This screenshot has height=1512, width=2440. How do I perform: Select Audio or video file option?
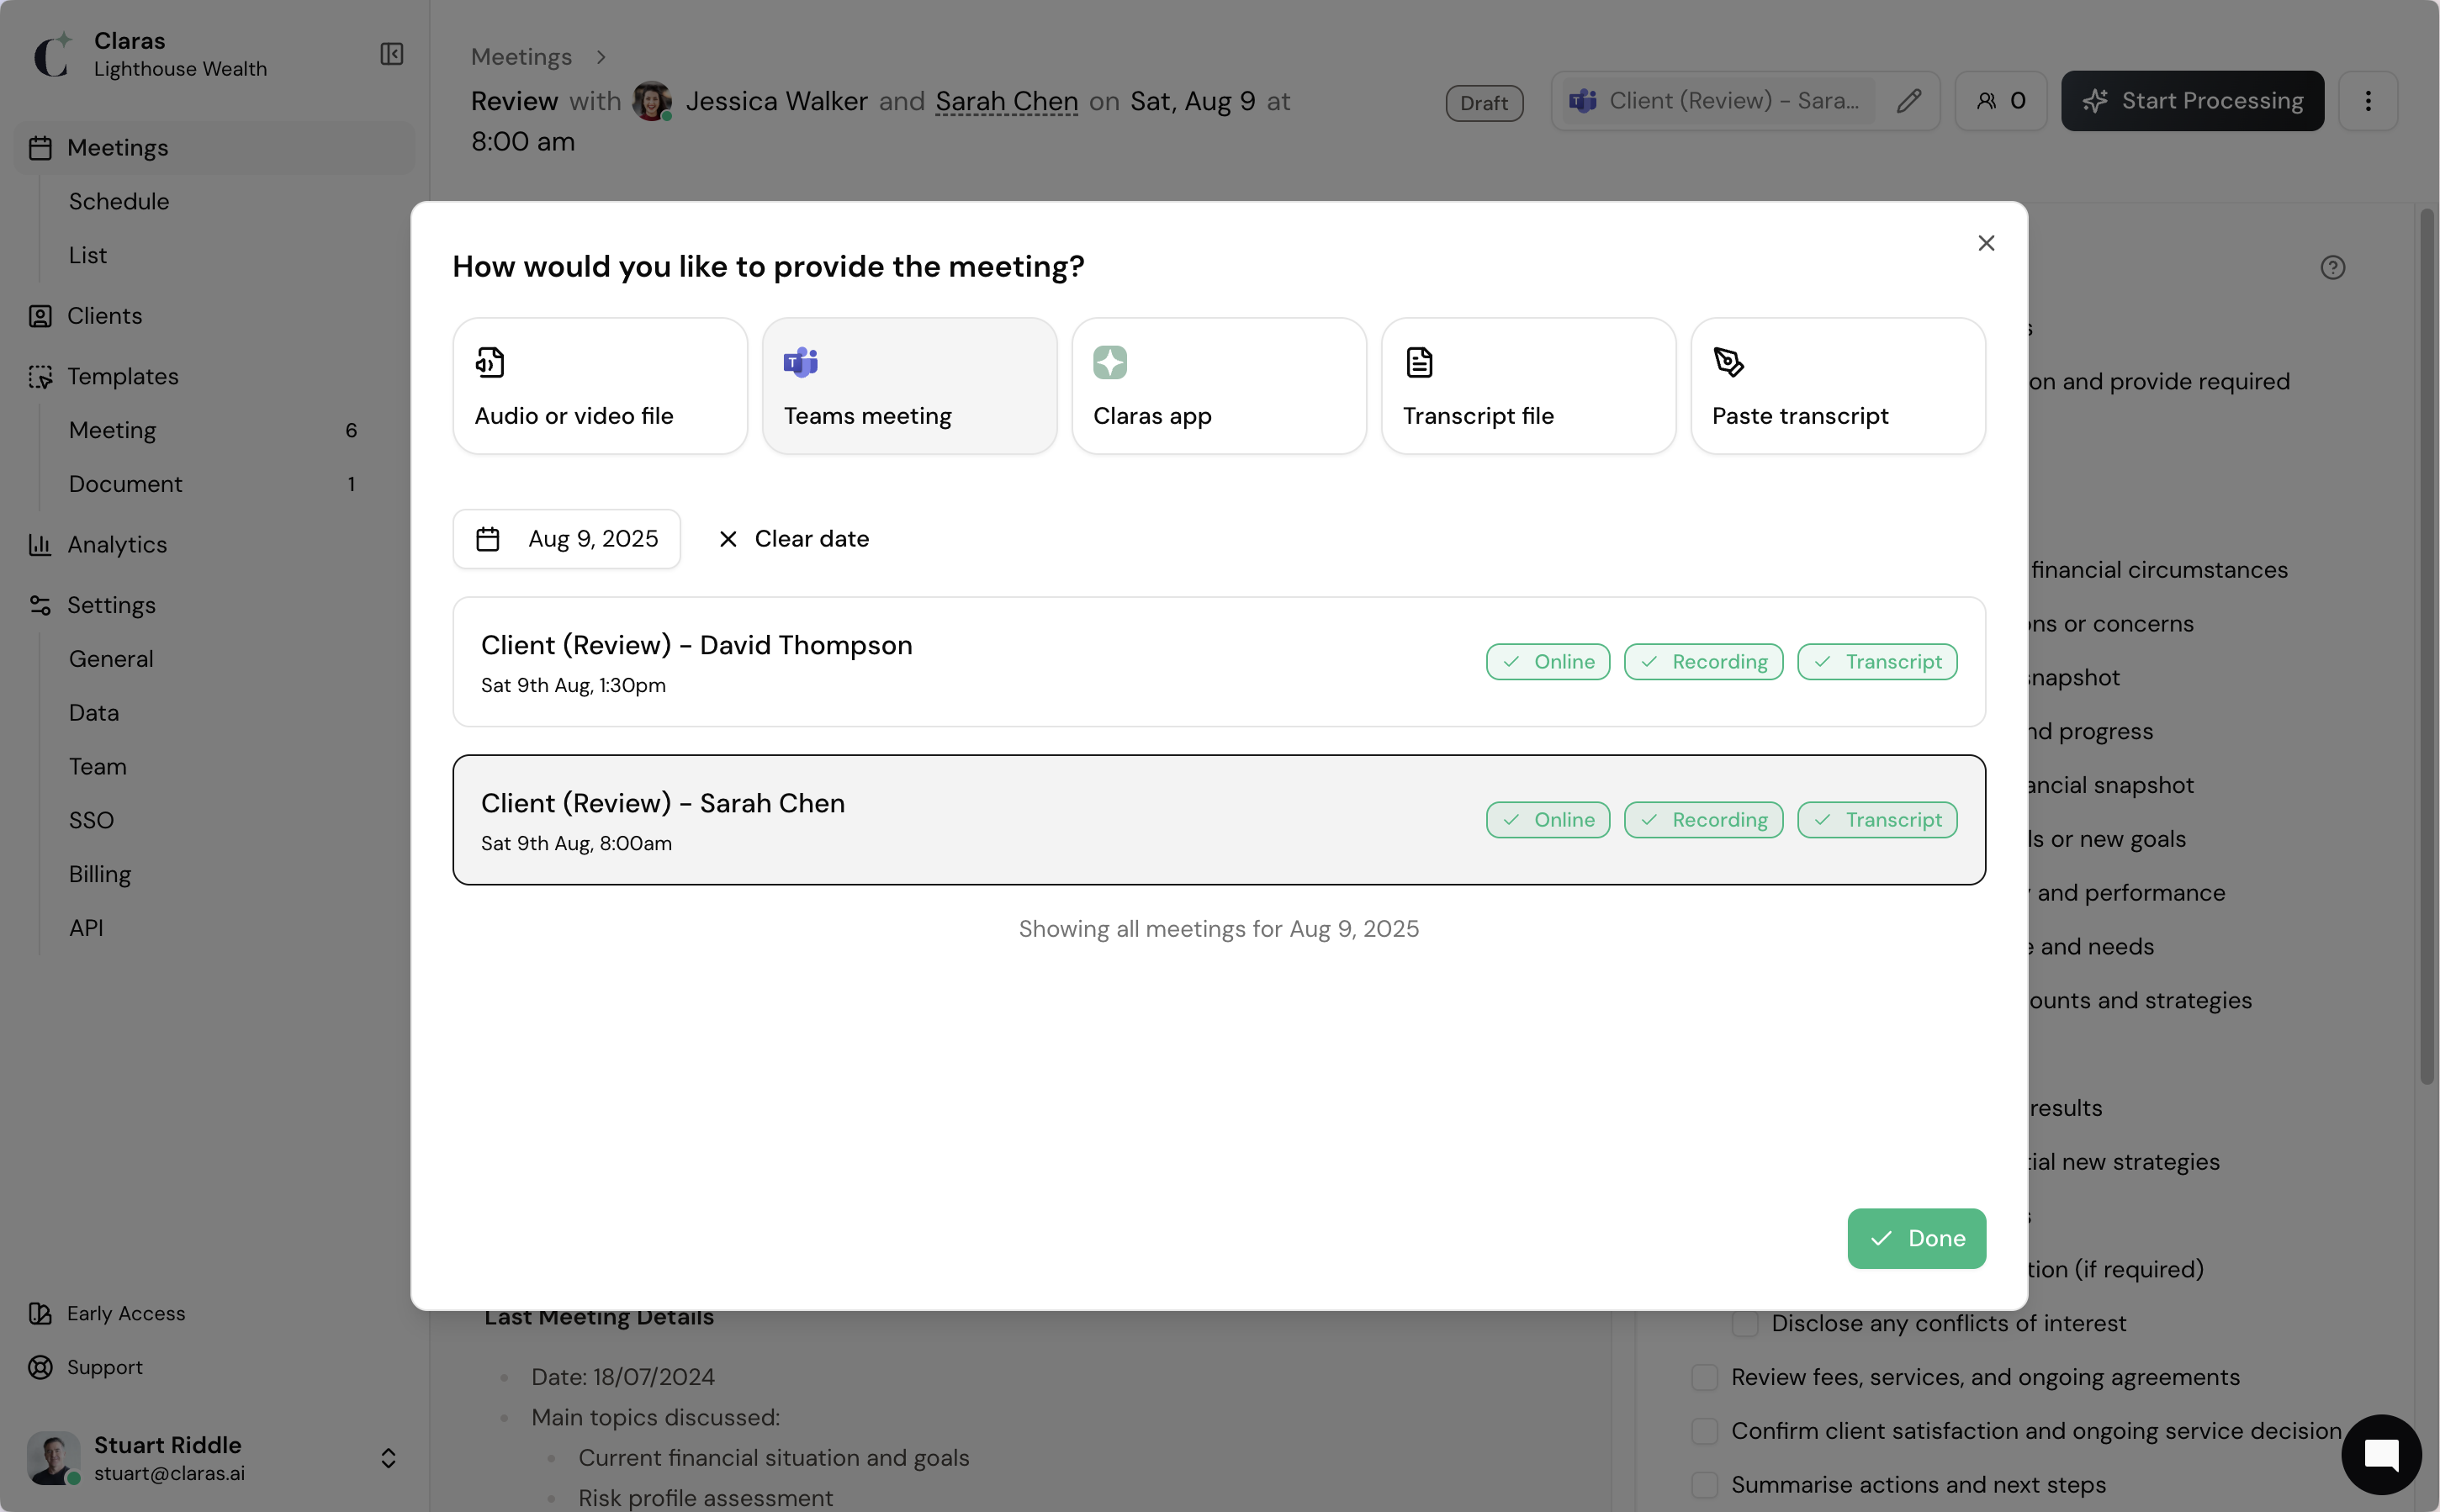point(600,386)
